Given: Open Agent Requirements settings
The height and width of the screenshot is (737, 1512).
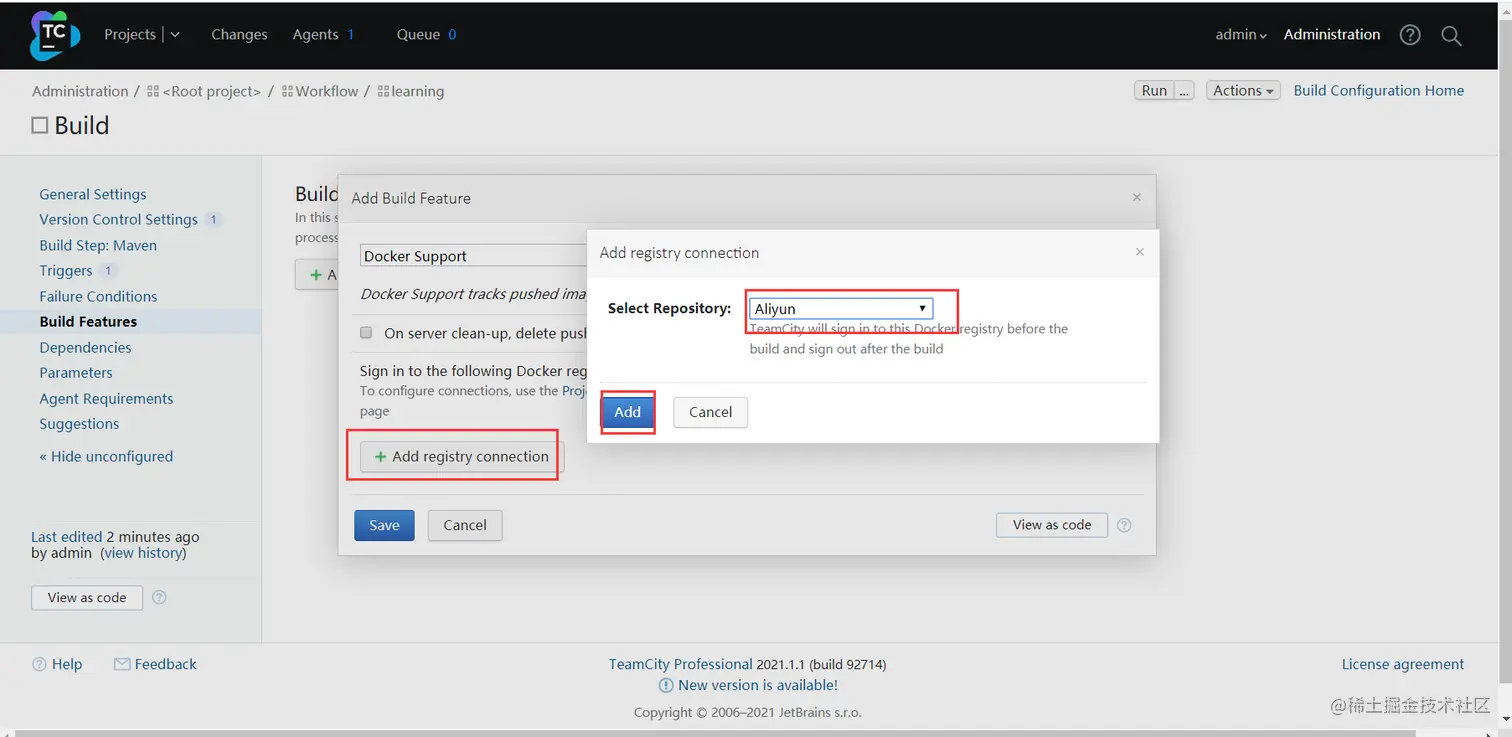Looking at the screenshot, I should click(106, 398).
